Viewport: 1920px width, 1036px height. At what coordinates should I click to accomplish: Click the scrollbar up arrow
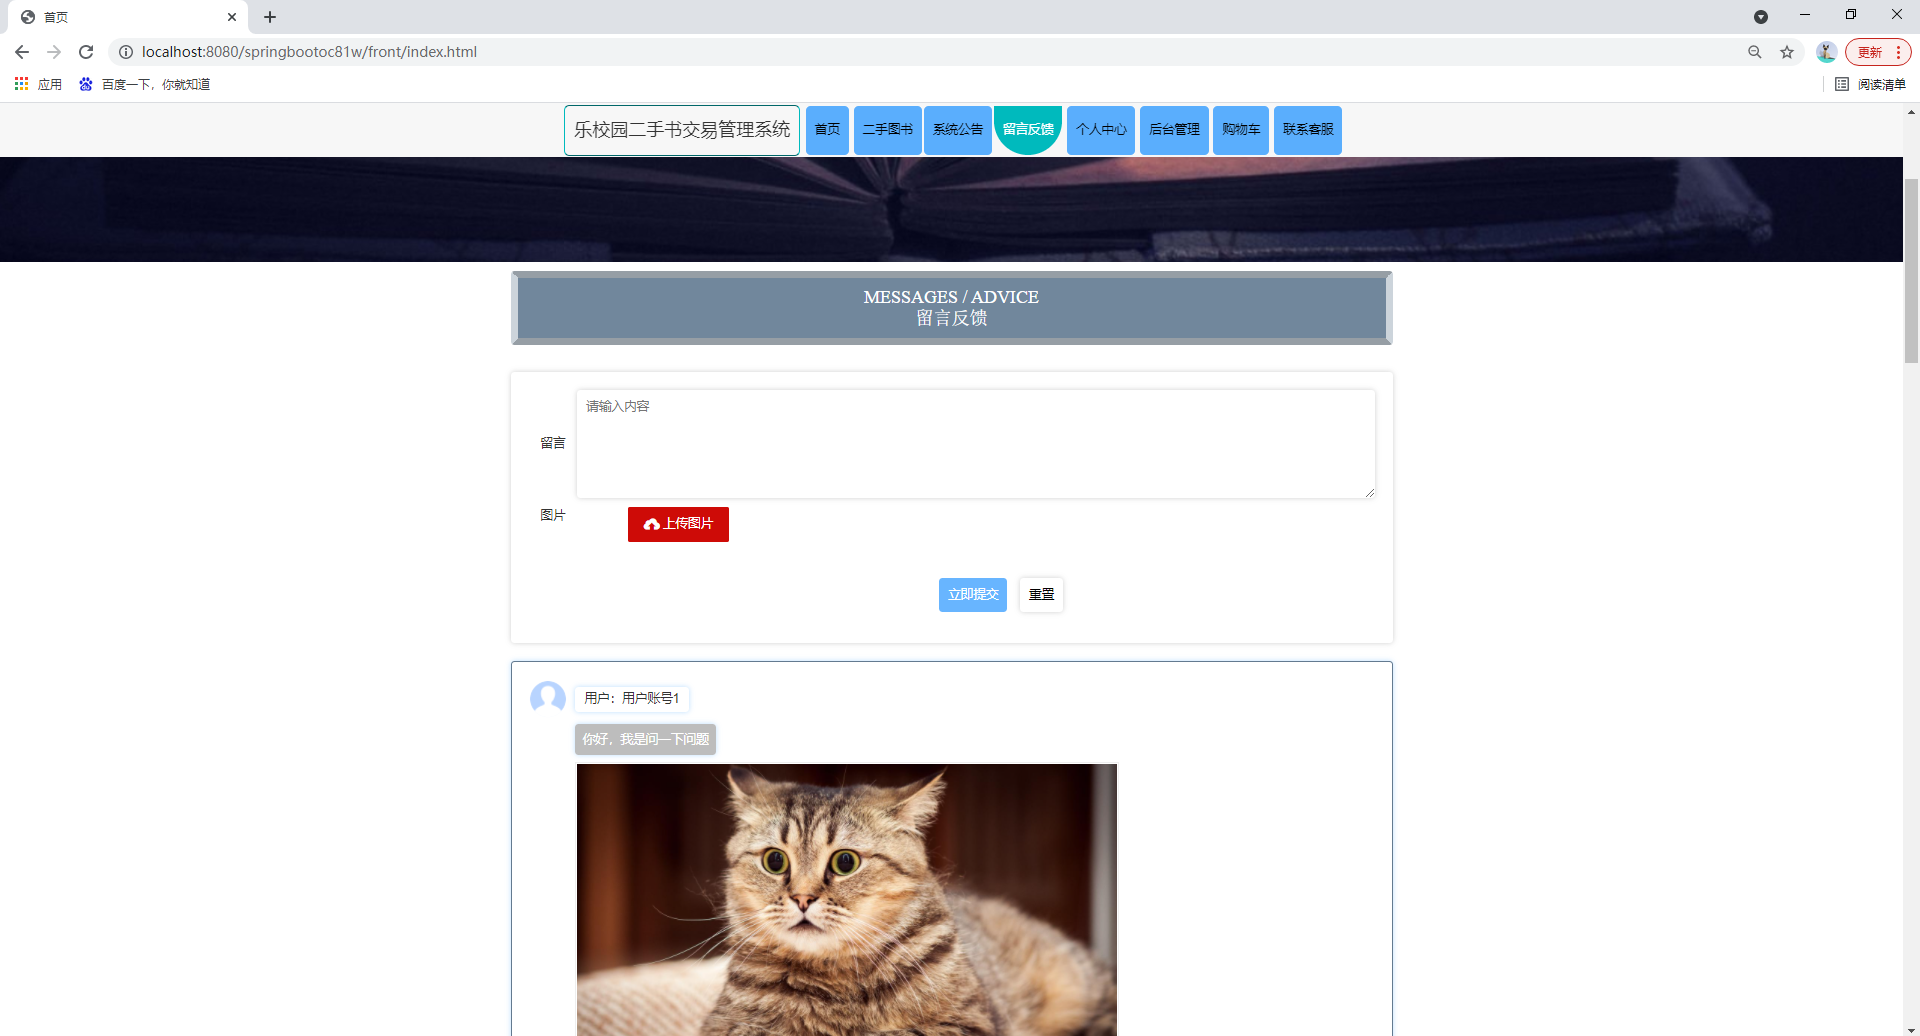(1912, 112)
